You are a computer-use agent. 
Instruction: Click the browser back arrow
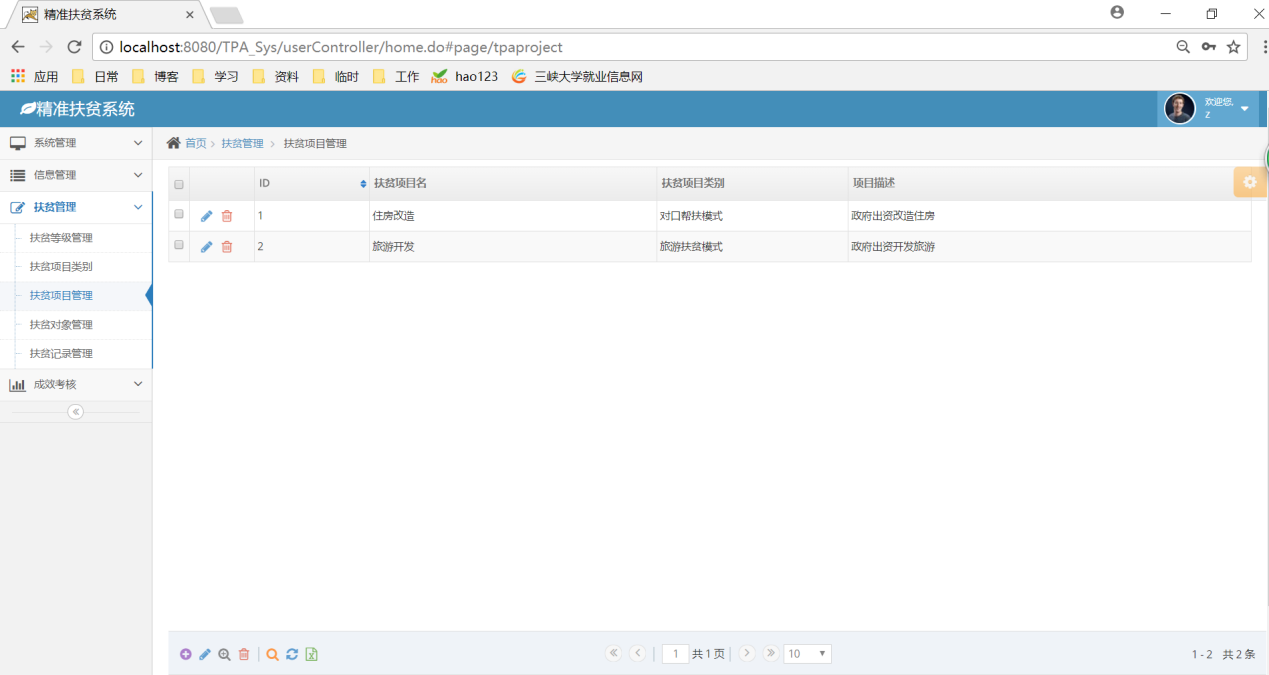pos(18,47)
